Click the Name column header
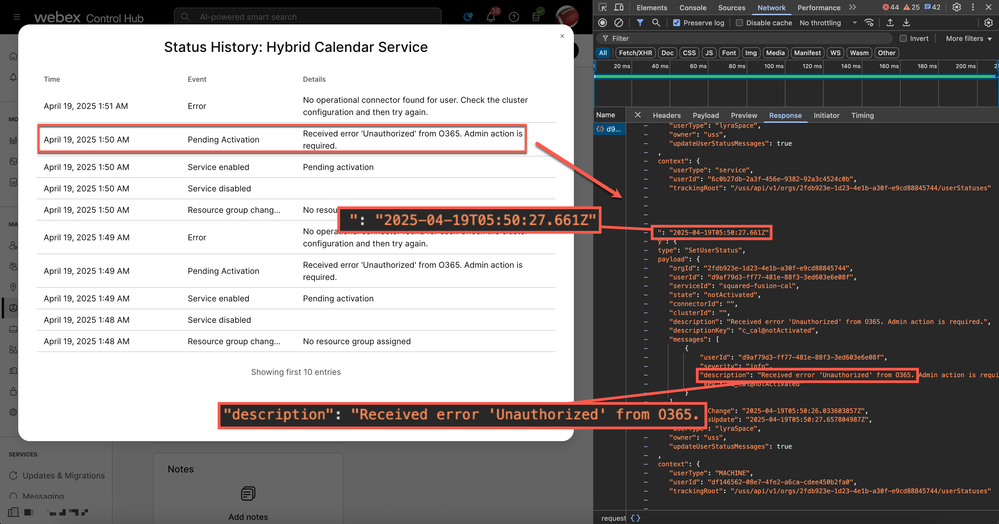 [x=610, y=115]
